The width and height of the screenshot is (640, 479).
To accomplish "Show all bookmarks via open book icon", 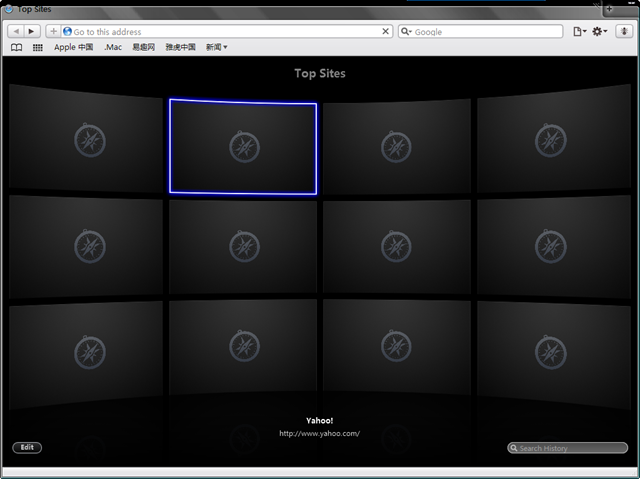I will coord(16,47).
